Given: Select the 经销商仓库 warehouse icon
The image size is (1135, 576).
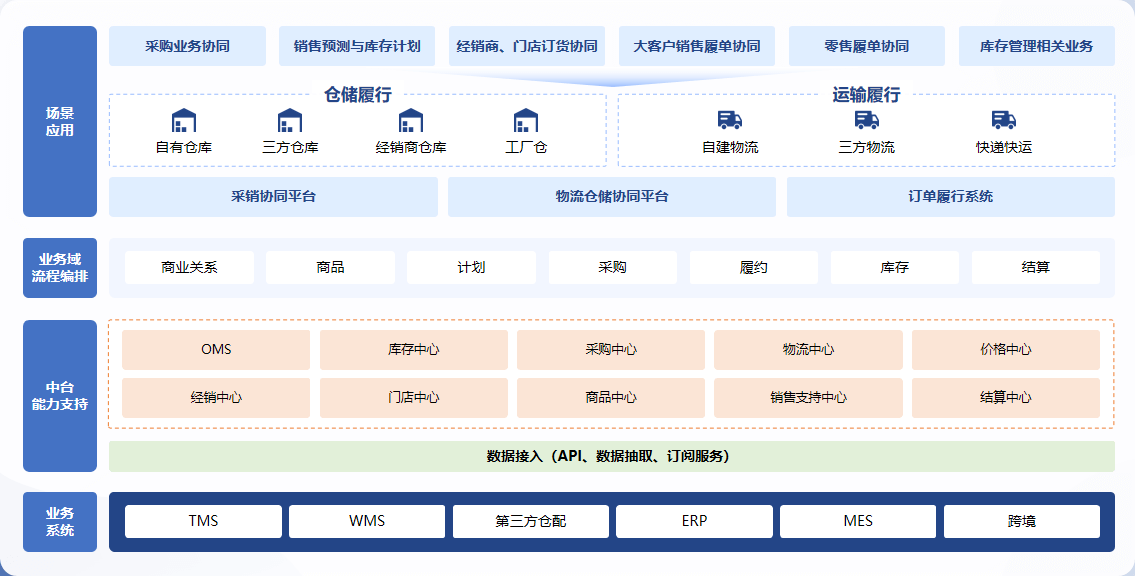Looking at the screenshot, I should 411,121.
